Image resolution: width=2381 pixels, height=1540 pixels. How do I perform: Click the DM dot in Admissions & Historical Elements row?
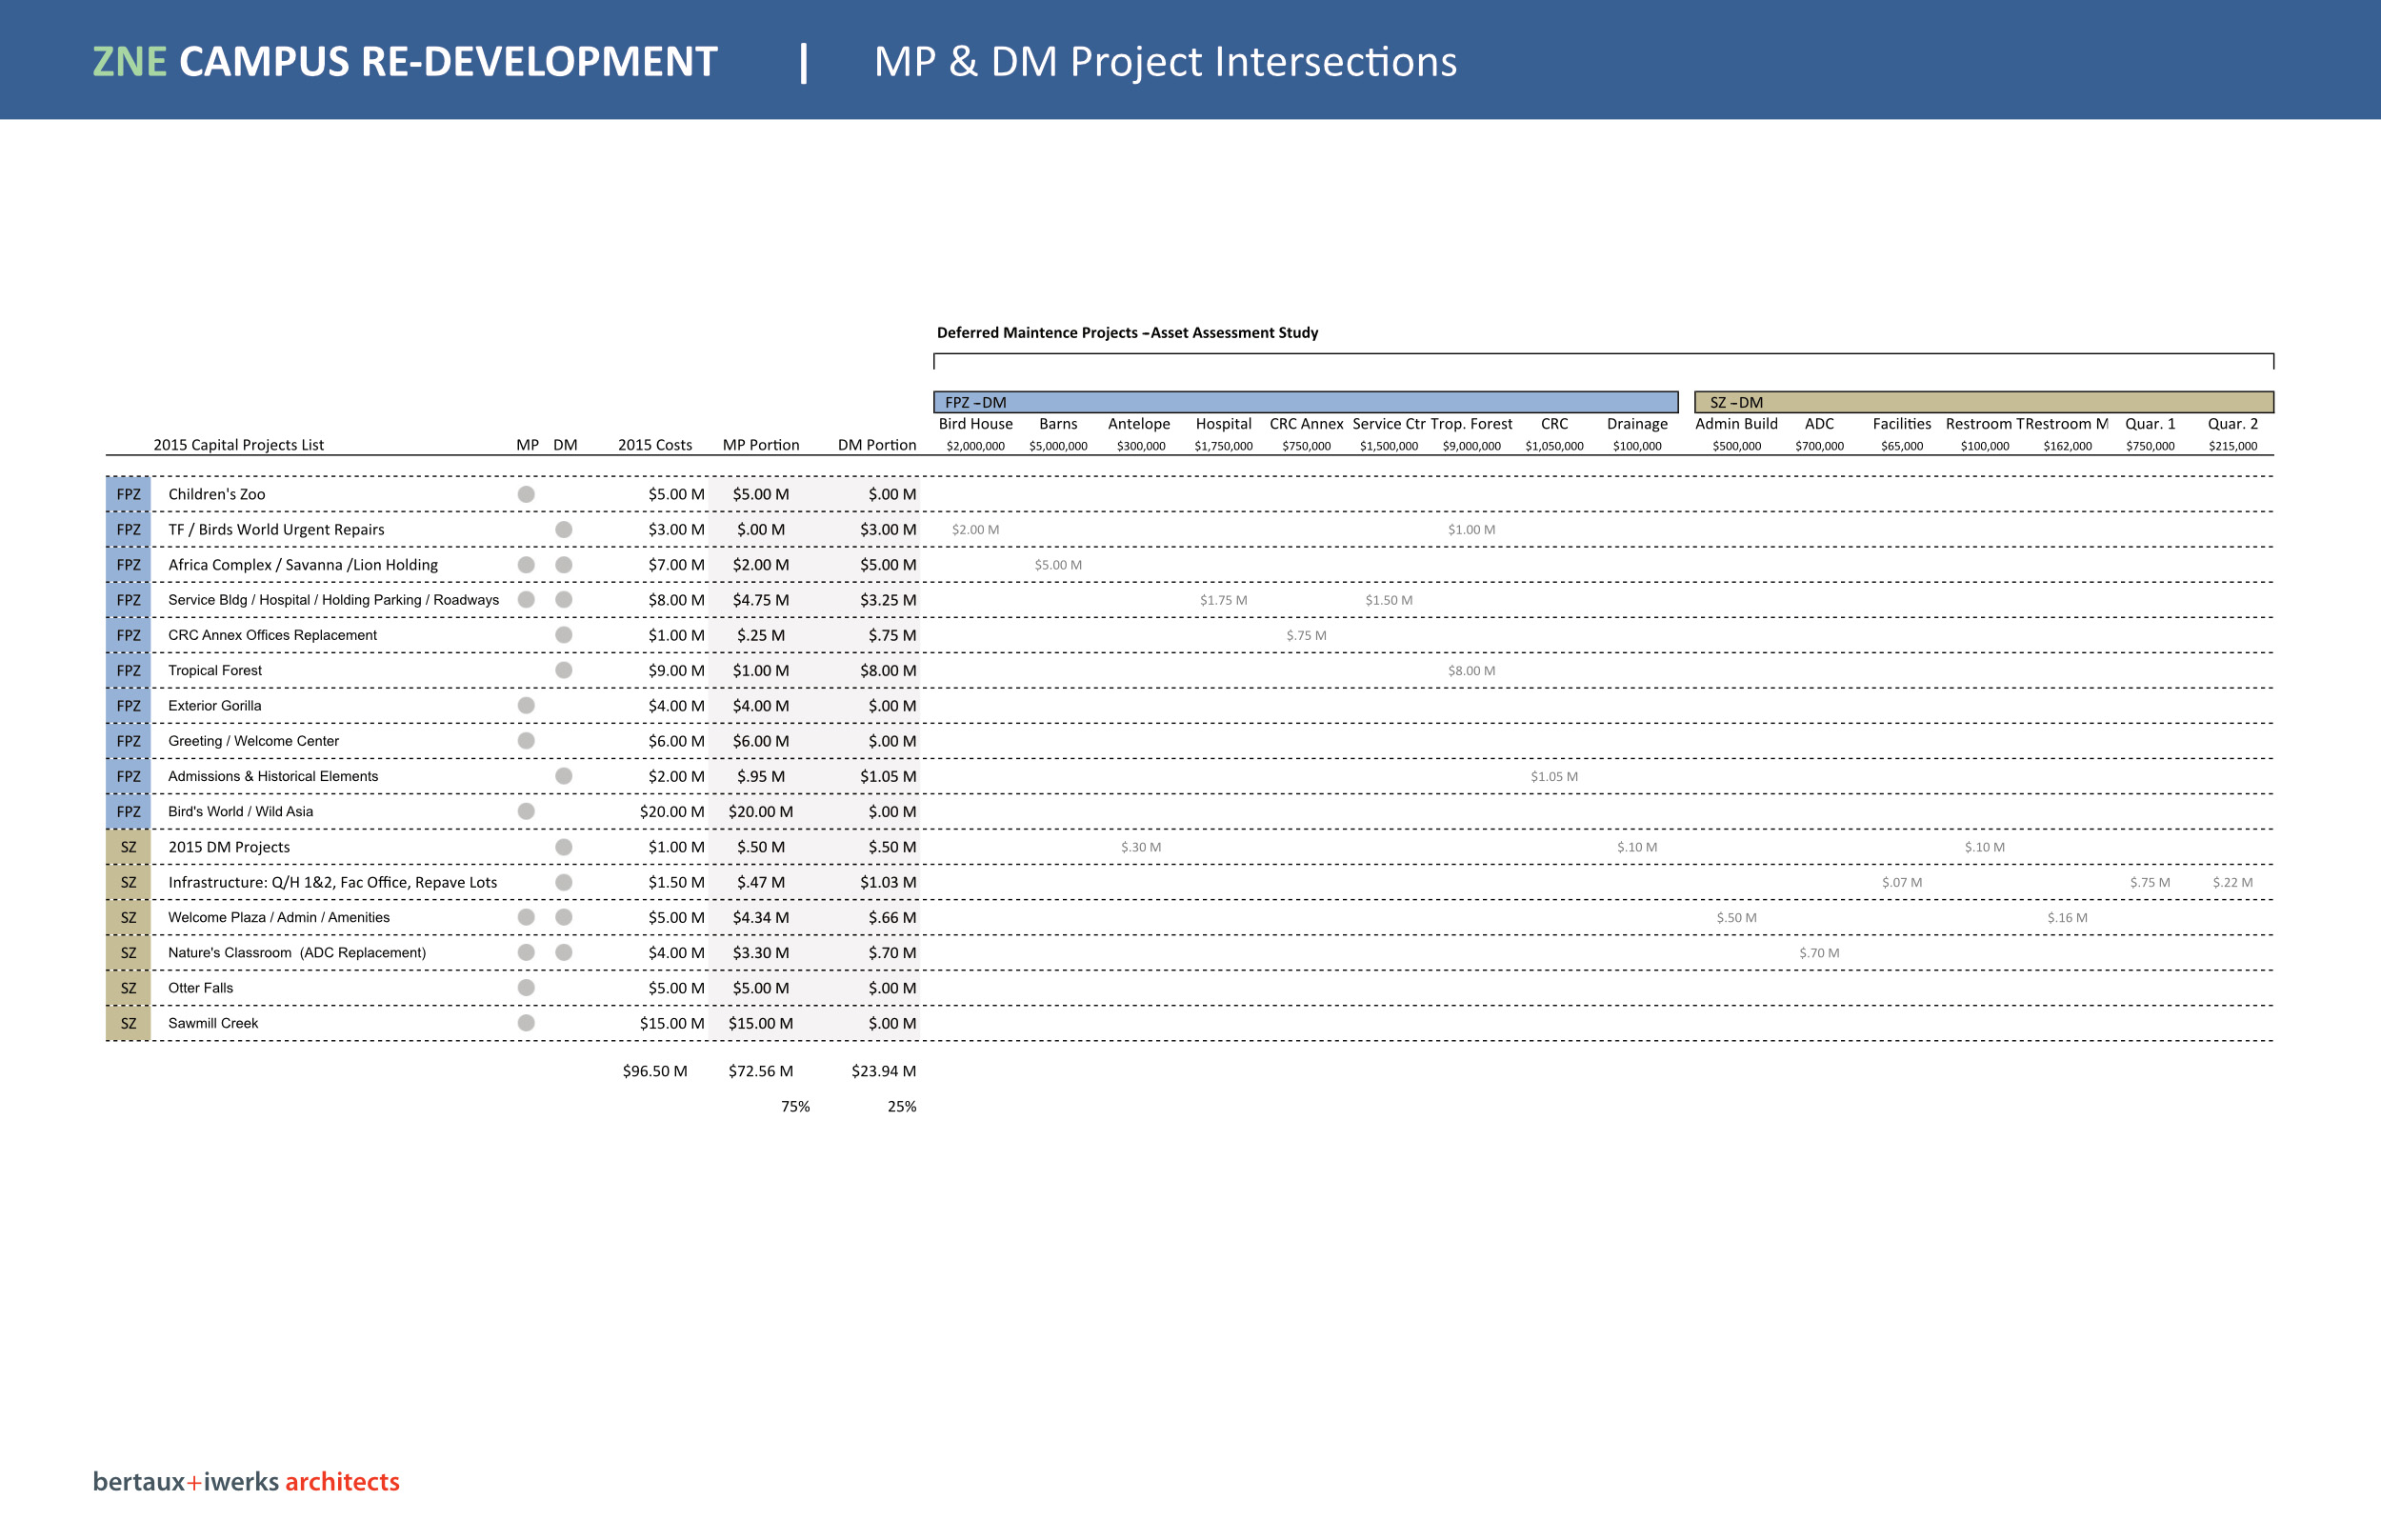tap(564, 776)
